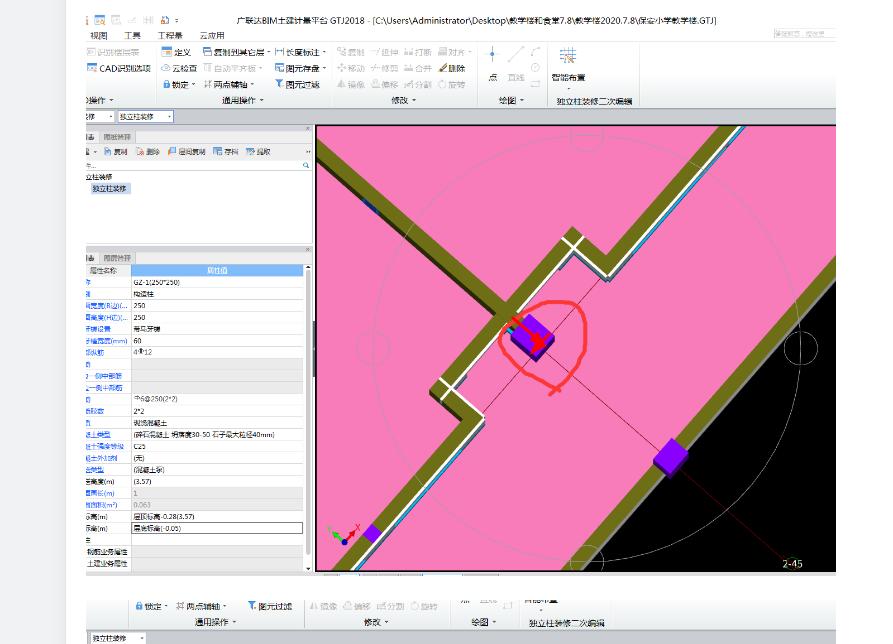Click 合并 merge tool in 修改 group
Viewport: 893px width, 644px height.
[x=419, y=68]
